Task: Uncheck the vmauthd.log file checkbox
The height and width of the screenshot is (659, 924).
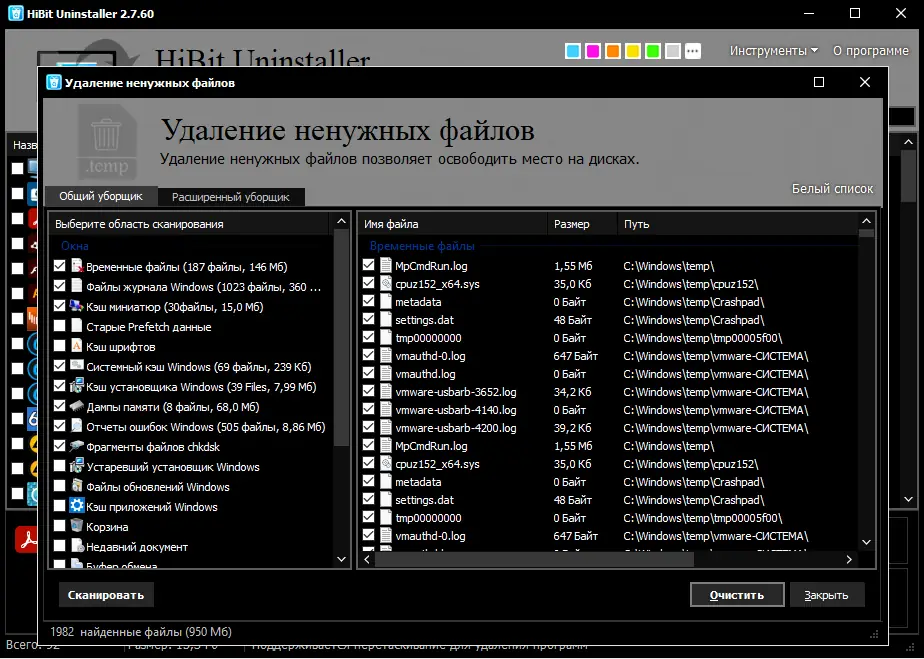Action: pos(368,373)
